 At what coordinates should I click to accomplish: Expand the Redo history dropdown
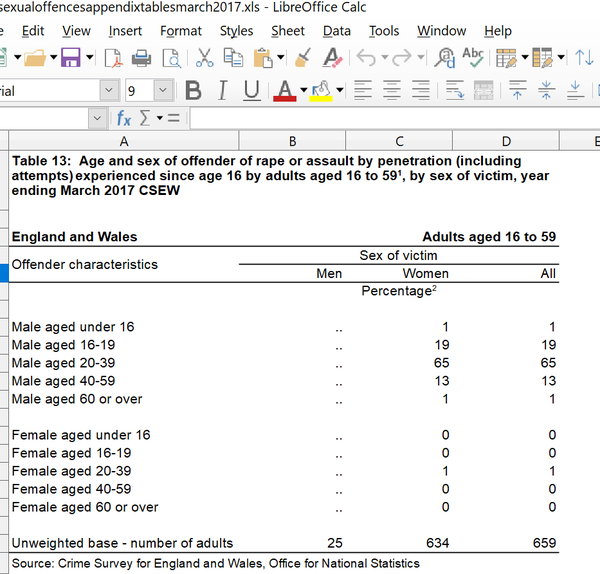(421, 58)
